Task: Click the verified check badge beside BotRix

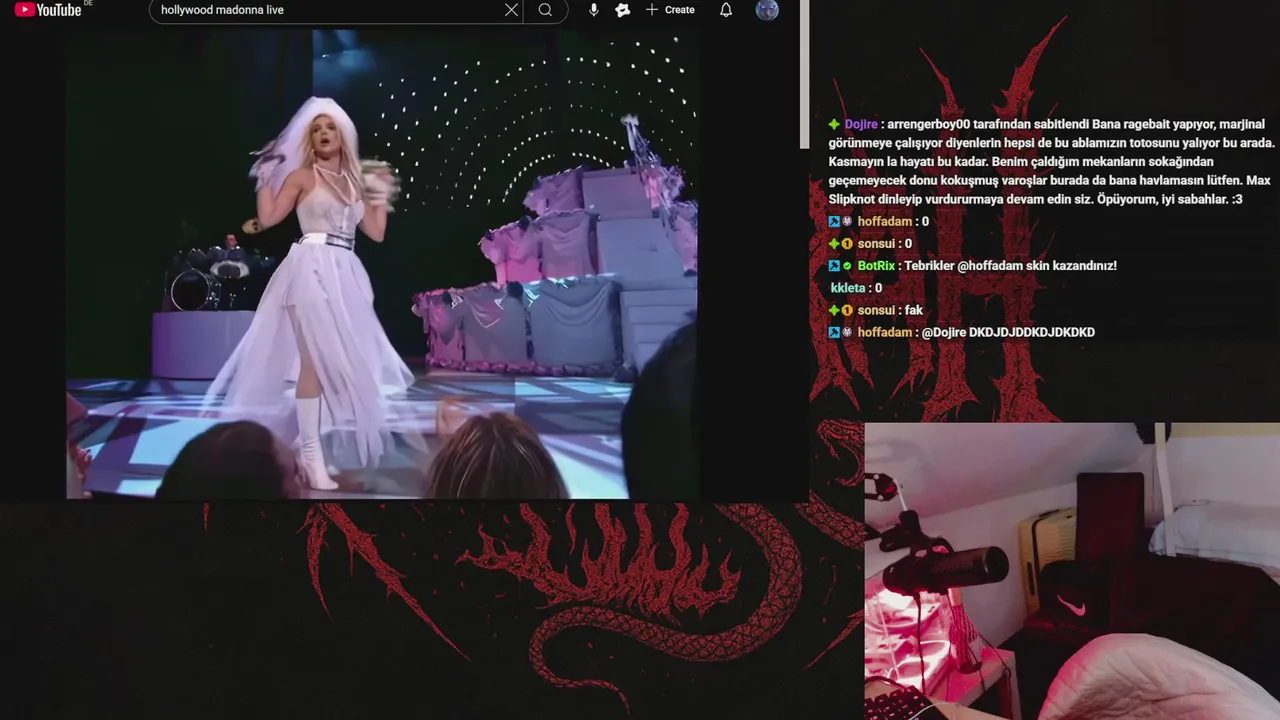Action: [848, 266]
